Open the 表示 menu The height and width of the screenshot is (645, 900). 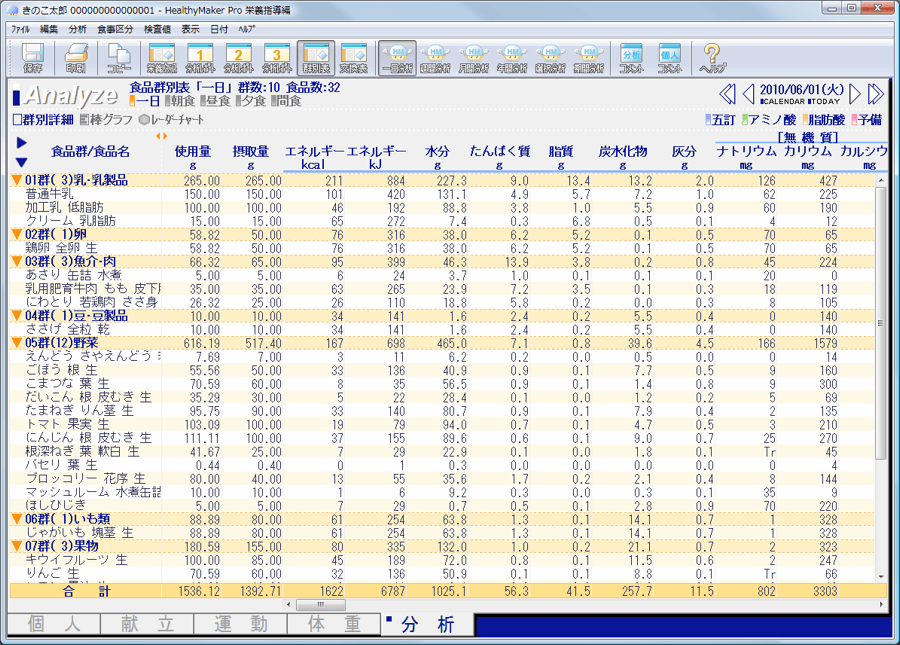click(x=191, y=29)
